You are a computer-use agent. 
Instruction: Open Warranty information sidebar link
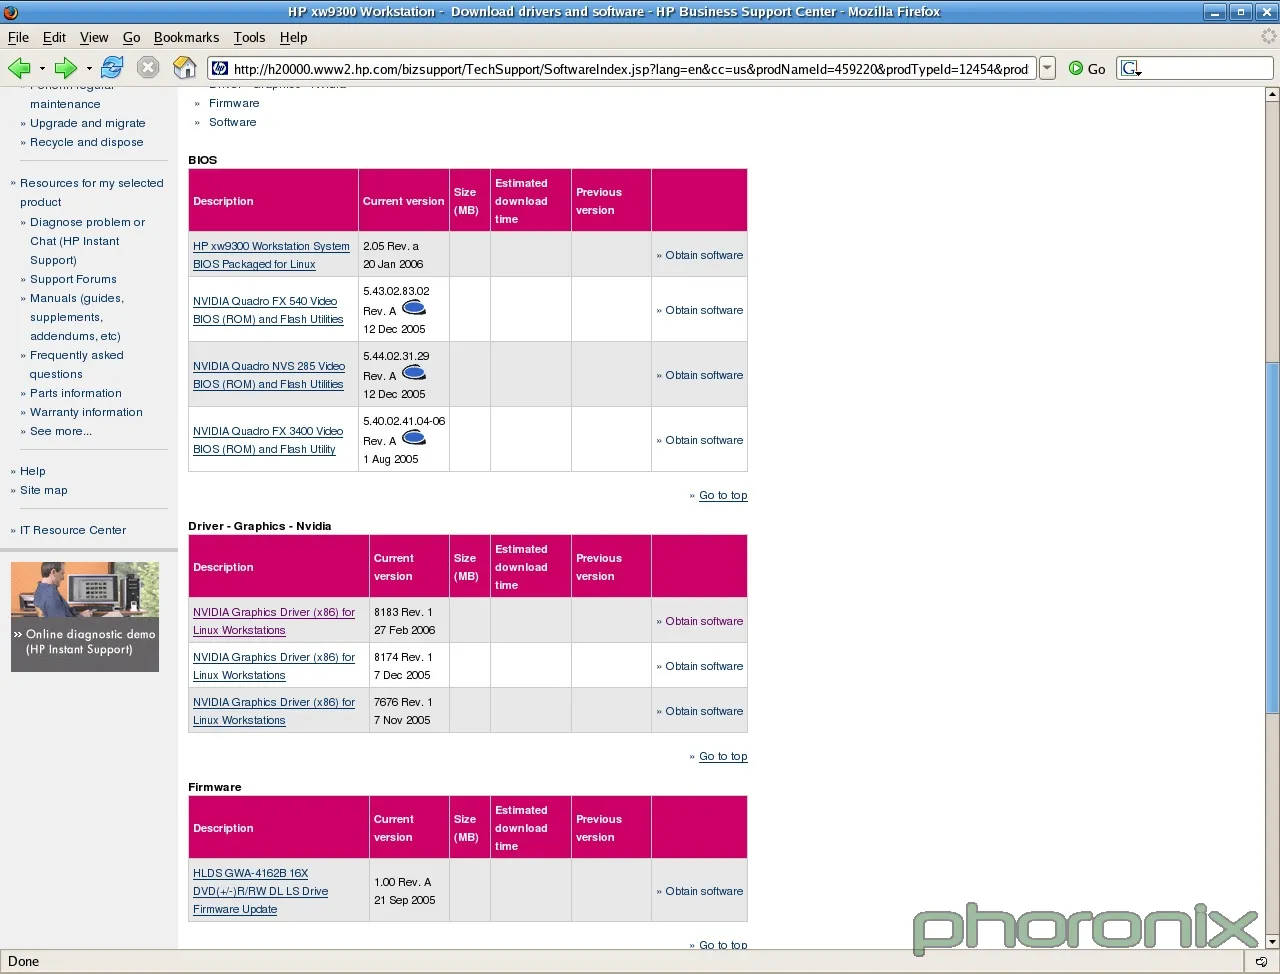[x=86, y=412]
